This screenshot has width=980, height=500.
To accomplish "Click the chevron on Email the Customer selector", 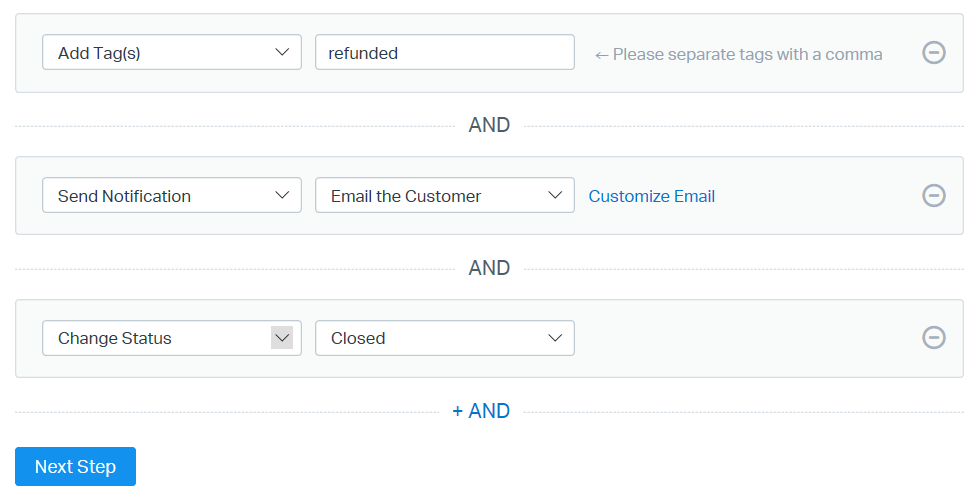I will tap(555, 195).
